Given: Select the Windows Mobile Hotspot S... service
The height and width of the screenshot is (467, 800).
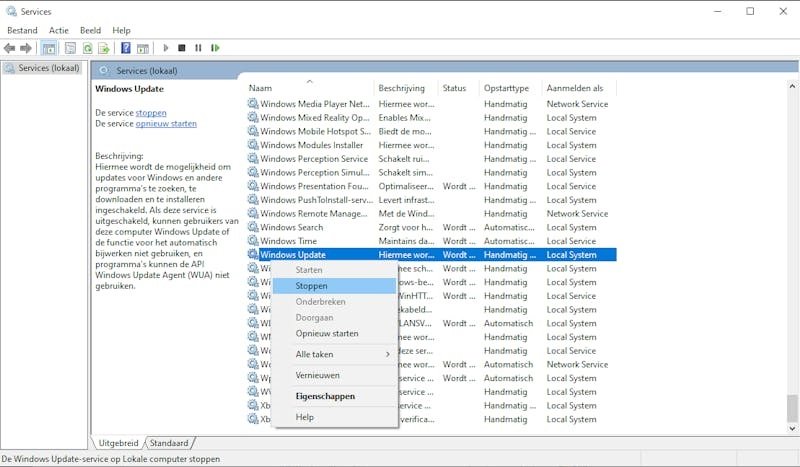Looking at the screenshot, I should pos(315,131).
